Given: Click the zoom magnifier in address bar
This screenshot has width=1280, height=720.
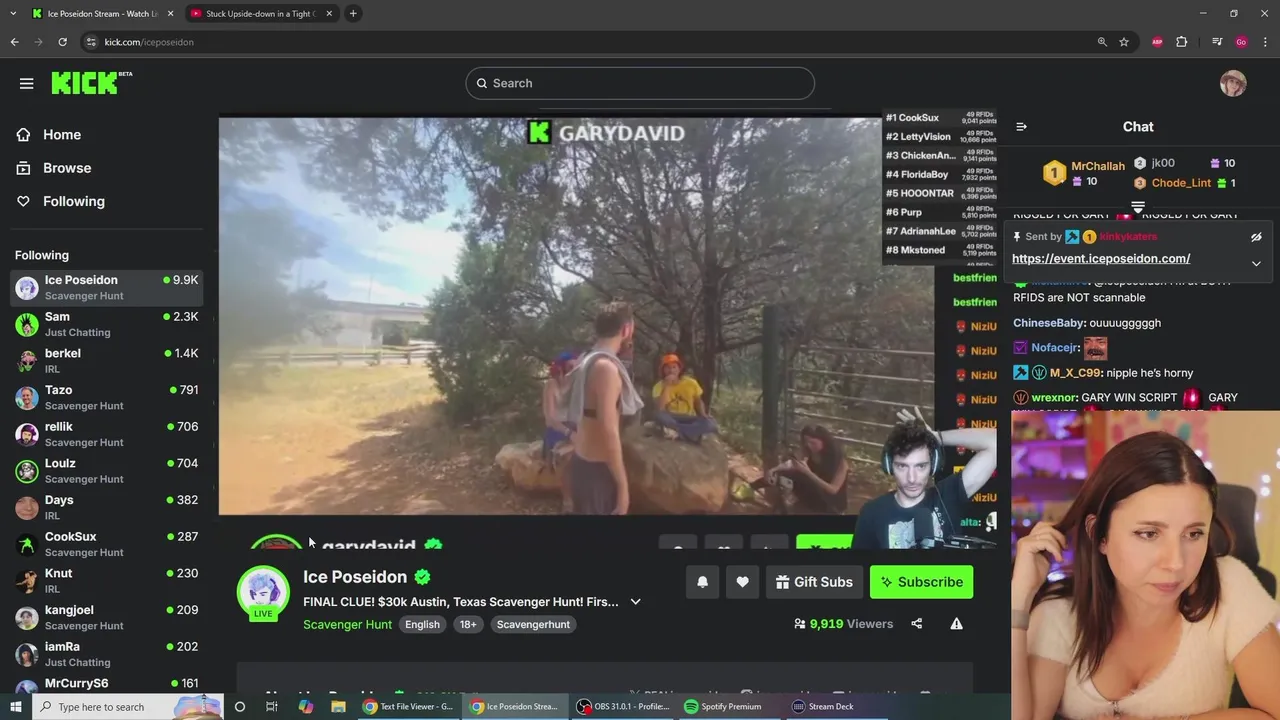Looking at the screenshot, I should pyautogui.click(x=1102, y=42).
